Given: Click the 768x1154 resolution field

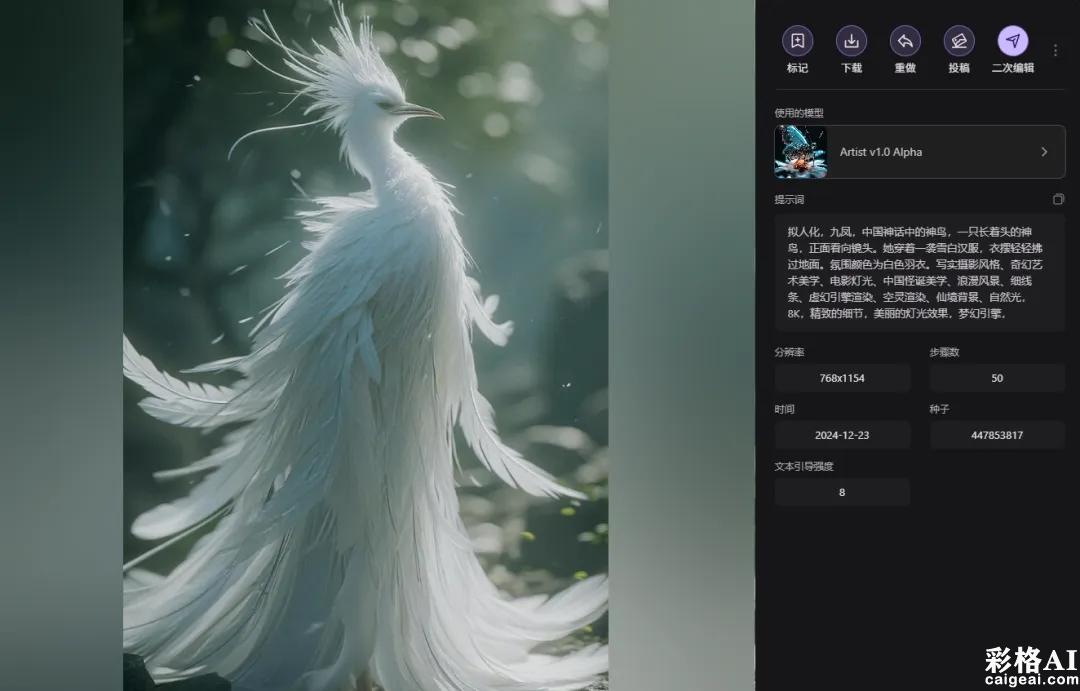Looking at the screenshot, I should [x=842, y=378].
